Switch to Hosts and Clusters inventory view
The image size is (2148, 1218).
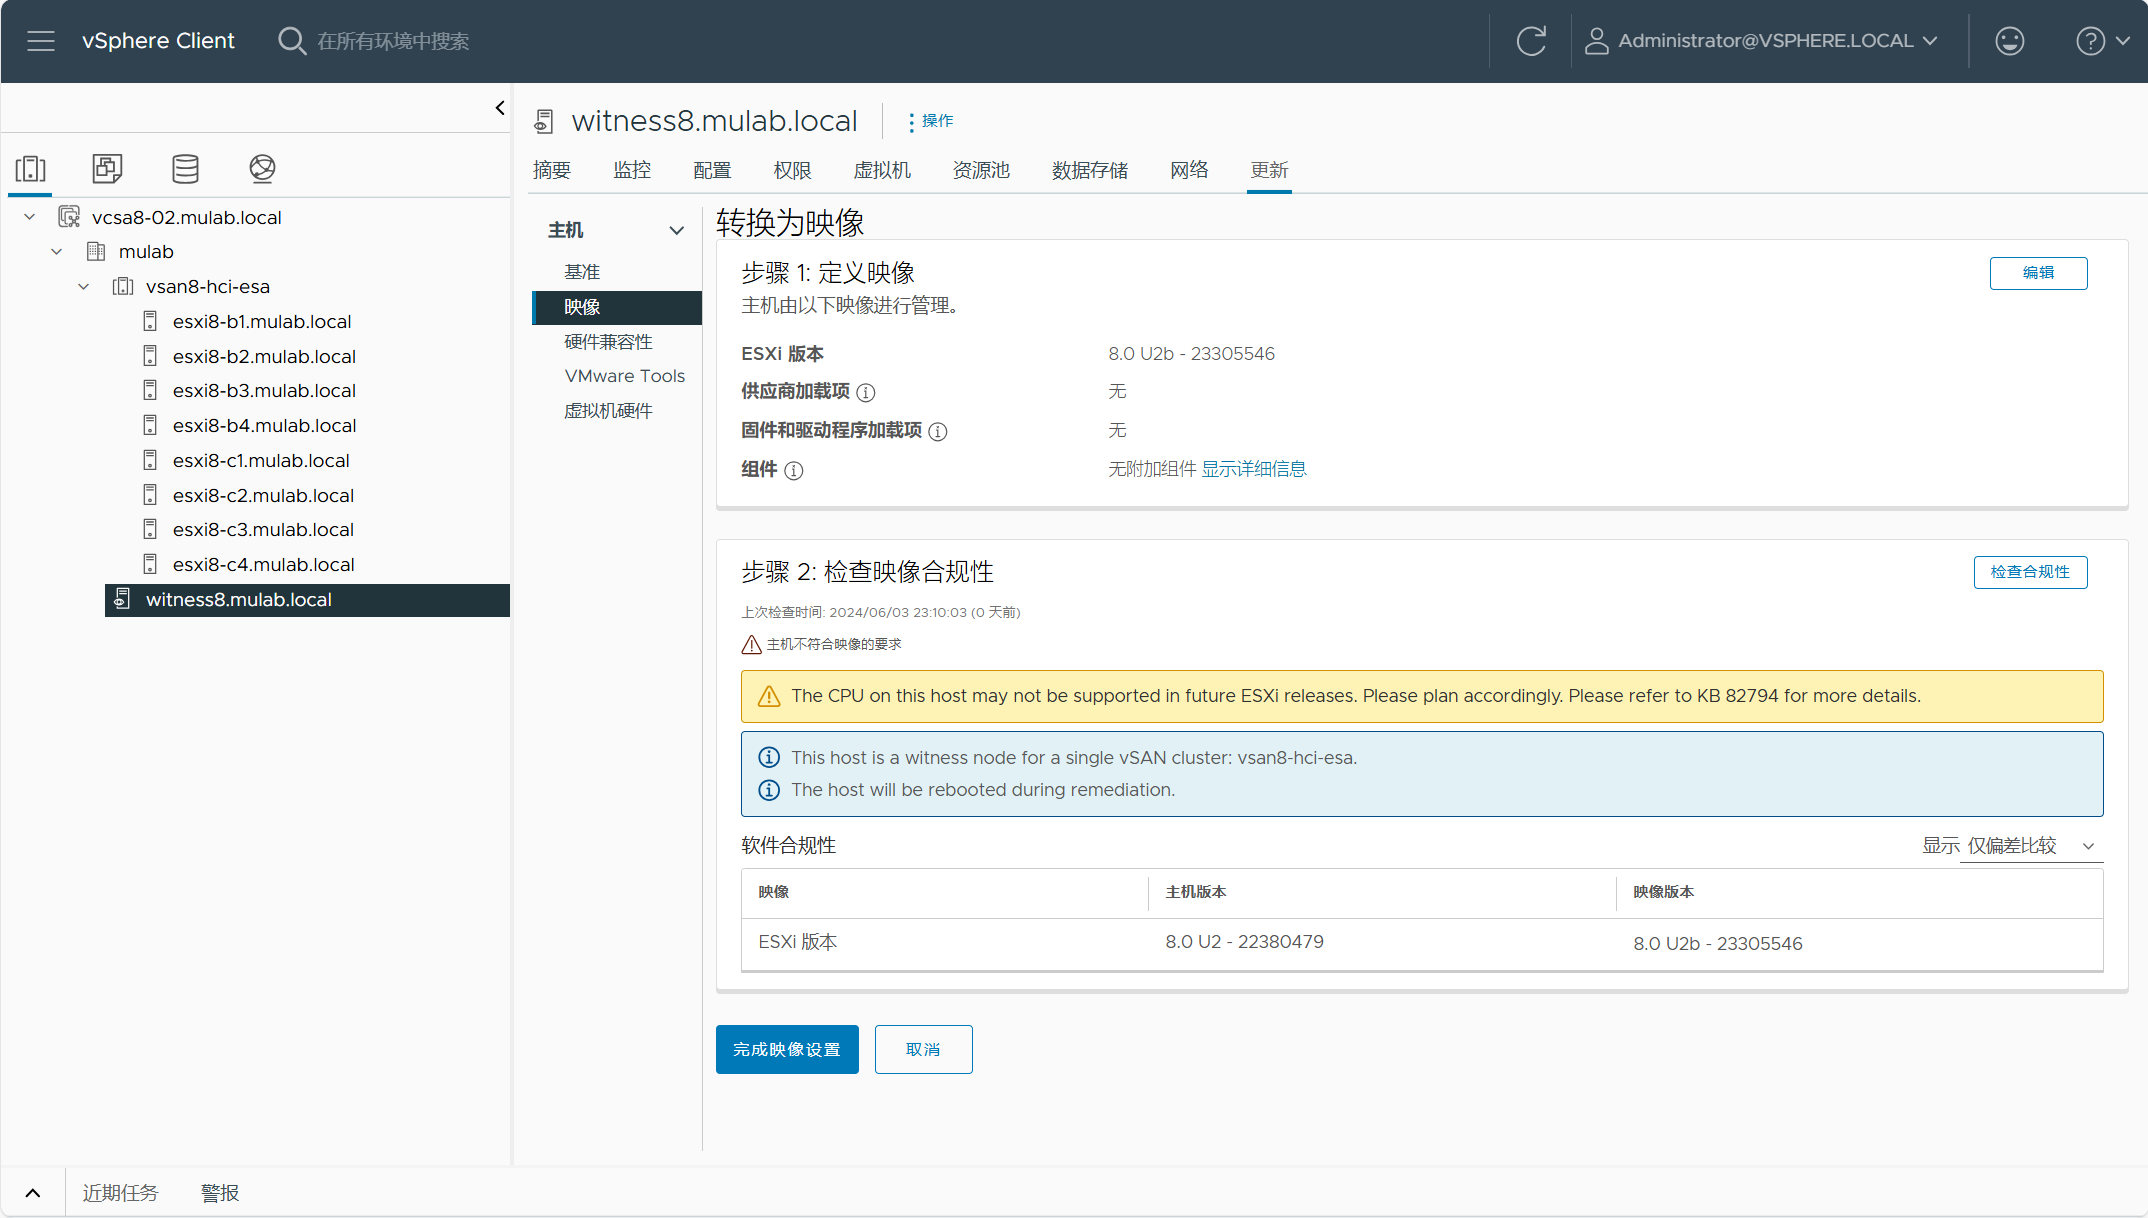[x=31, y=168]
